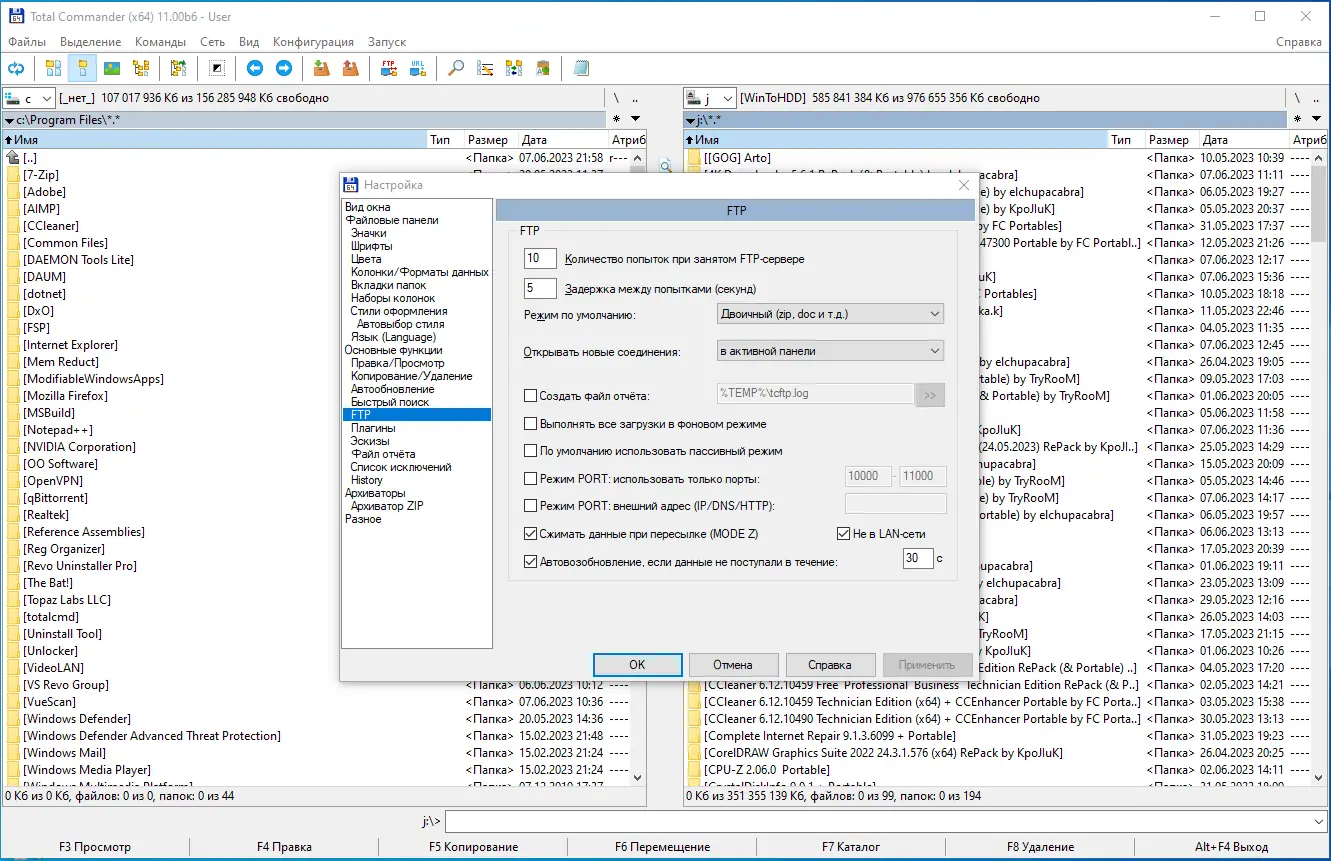Screen dimensions: 1331x861
Task: Open the 'Сеть' menu
Action: [x=212, y=42]
